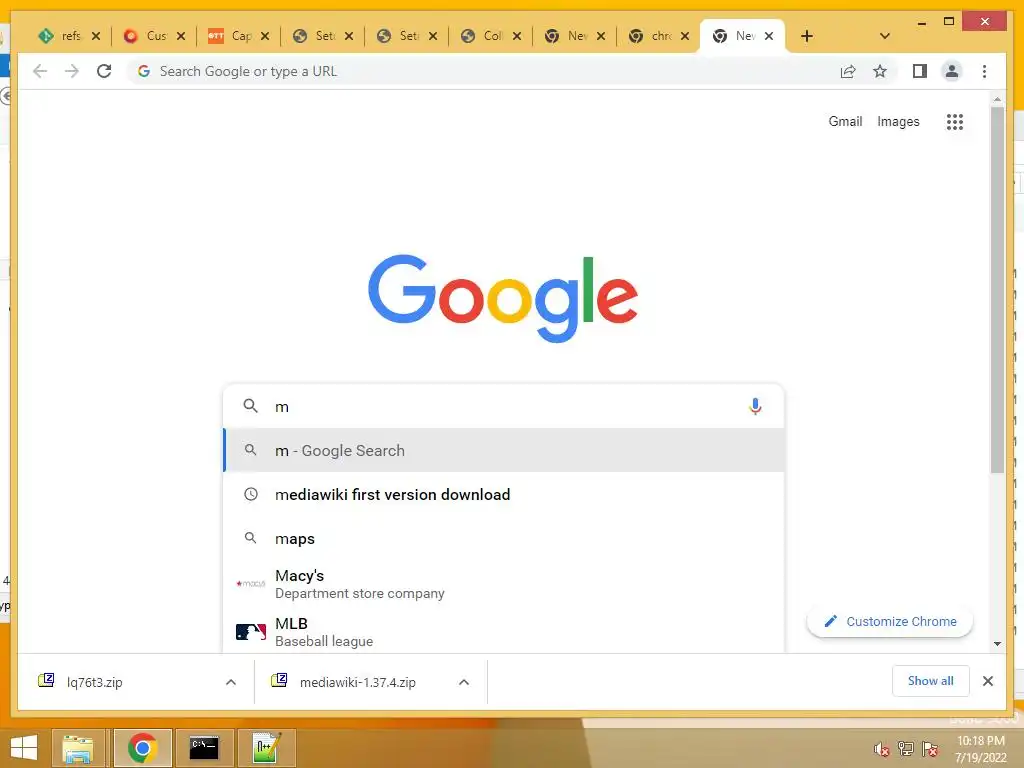Go back with the browser back arrow
Image resolution: width=1024 pixels, height=768 pixels.
(x=40, y=71)
